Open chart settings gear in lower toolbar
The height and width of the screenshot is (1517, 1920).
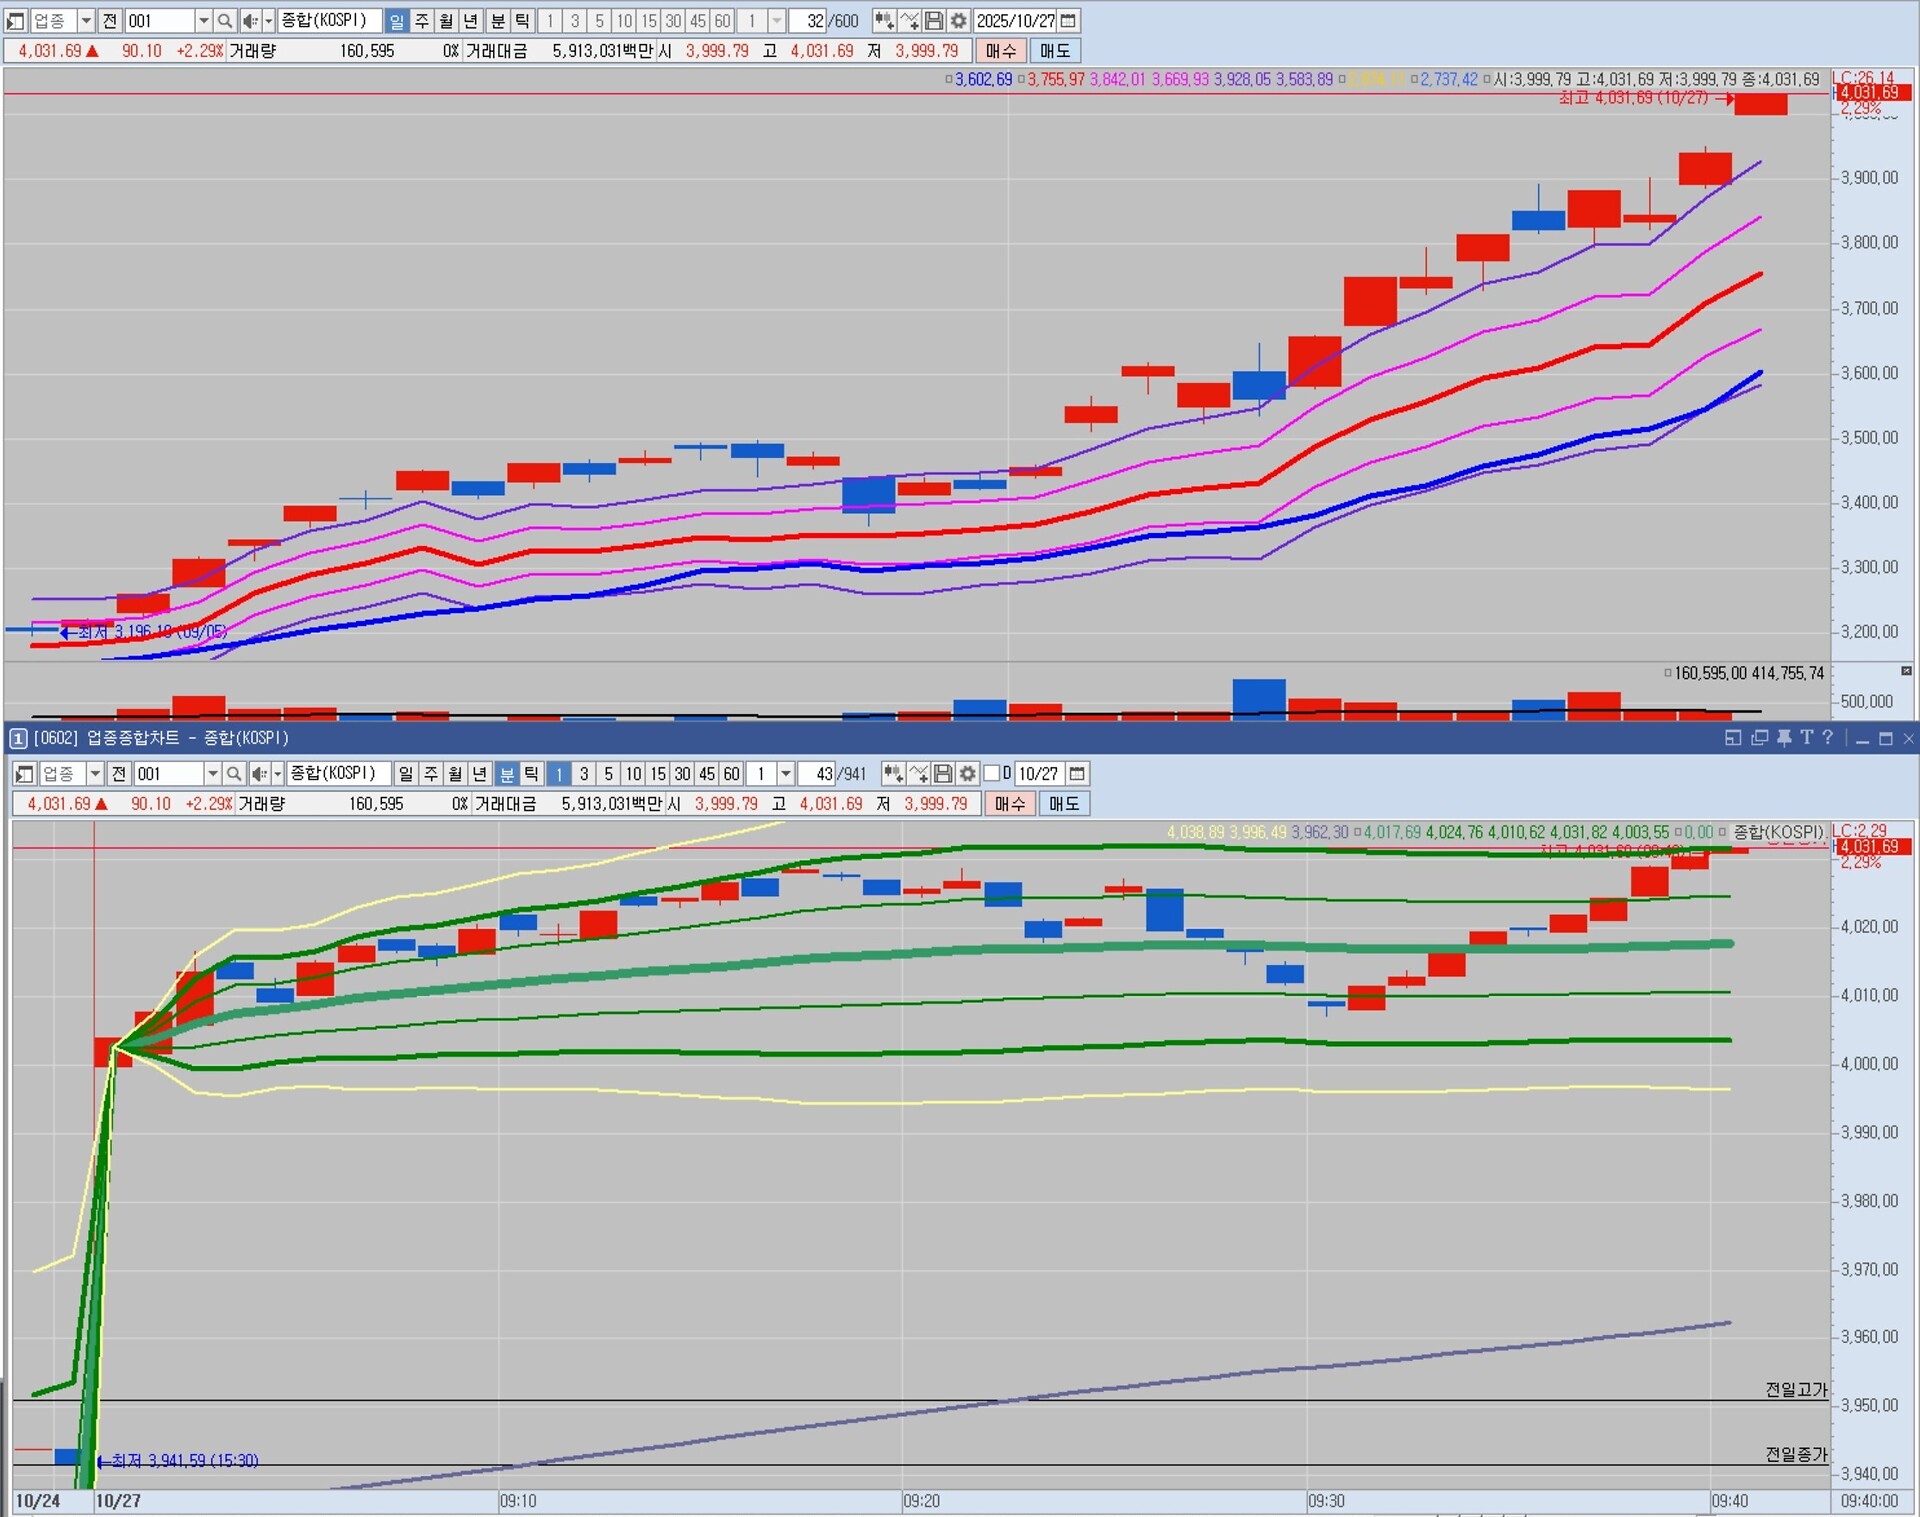coord(967,774)
